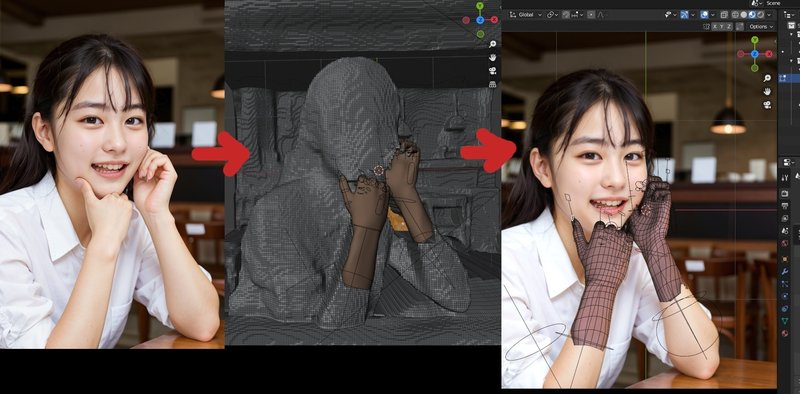Open the snapping options dropdown
The image size is (800, 394).
pos(578,14)
